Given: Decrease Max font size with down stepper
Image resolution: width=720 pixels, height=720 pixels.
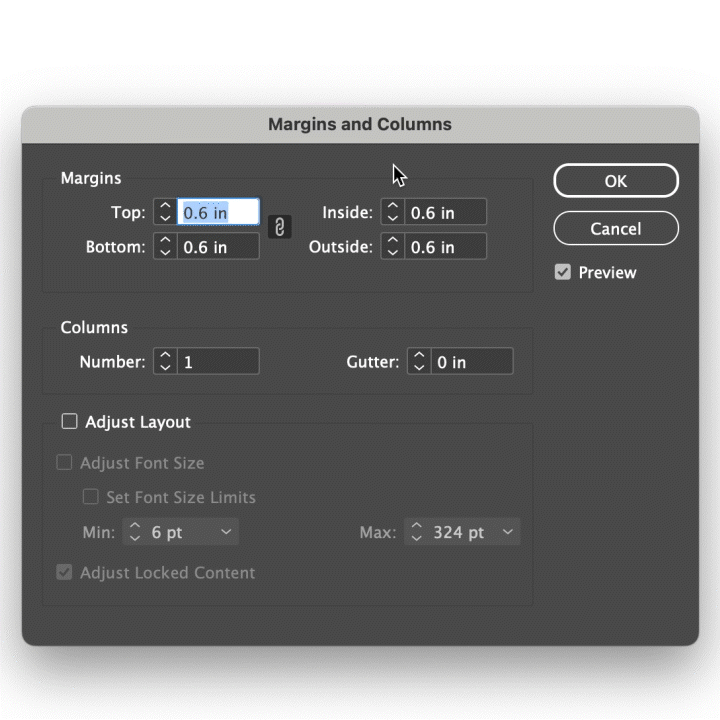Looking at the screenshot, I should 416,538.
